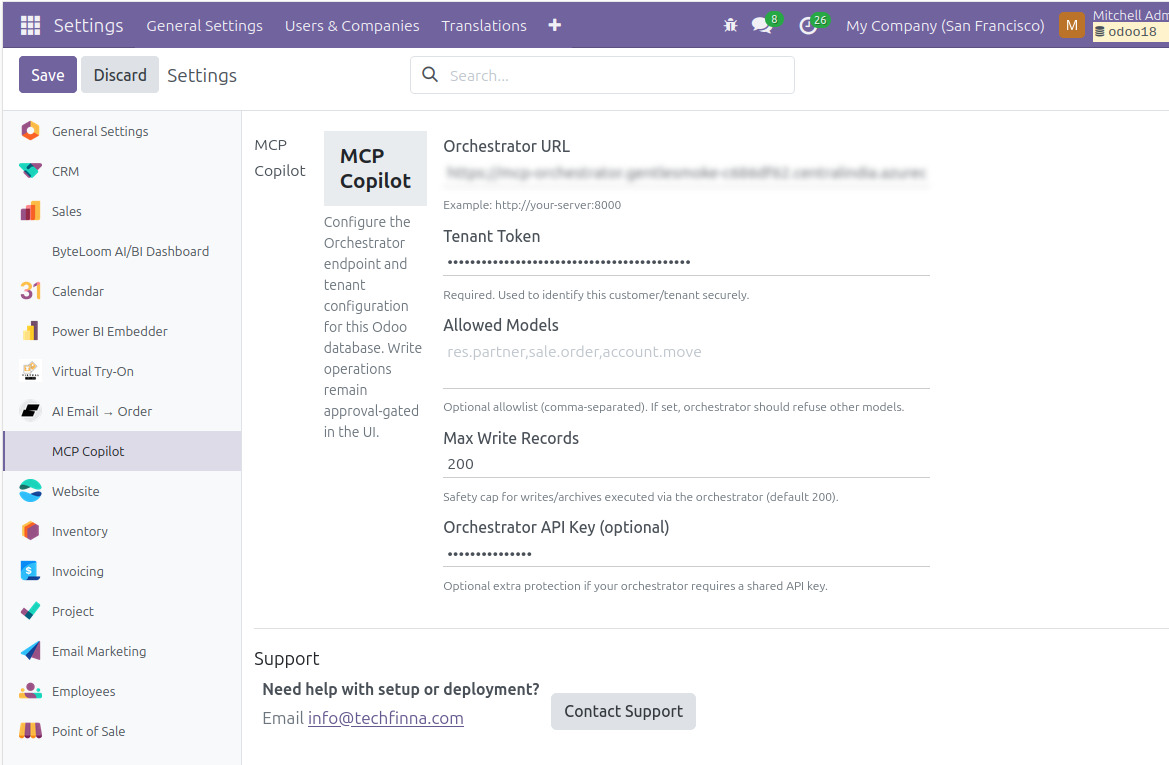Focus the settings search box
The width and height of the screenshot is (1169, 765).
(615, 75)
